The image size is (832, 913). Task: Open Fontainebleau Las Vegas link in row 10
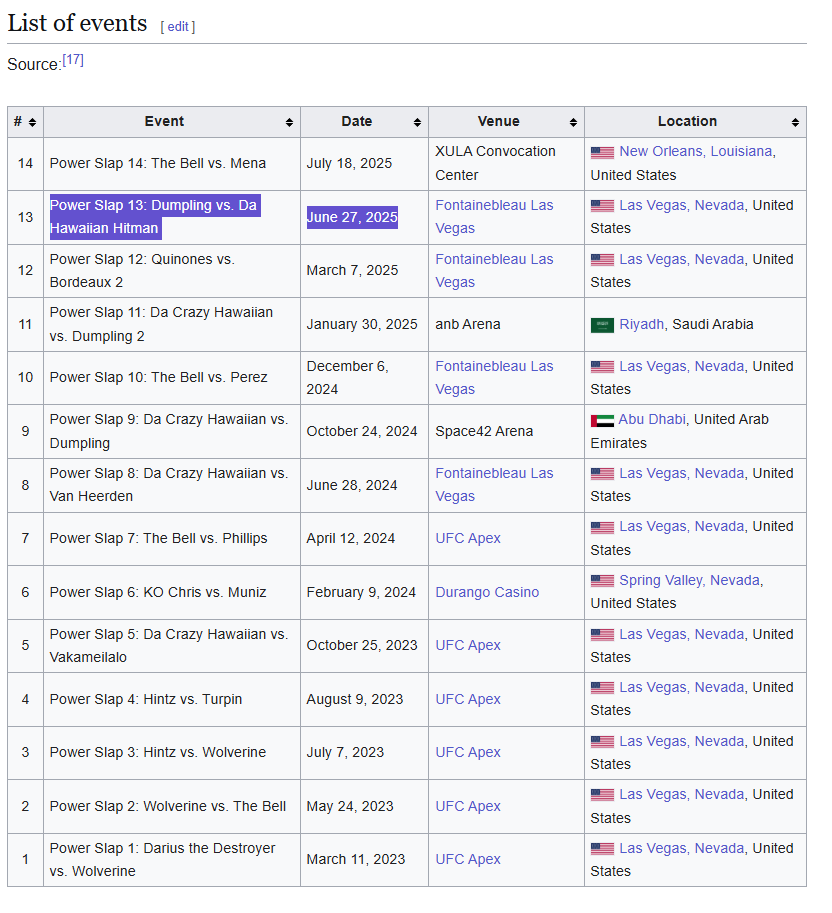click(494, 378)
